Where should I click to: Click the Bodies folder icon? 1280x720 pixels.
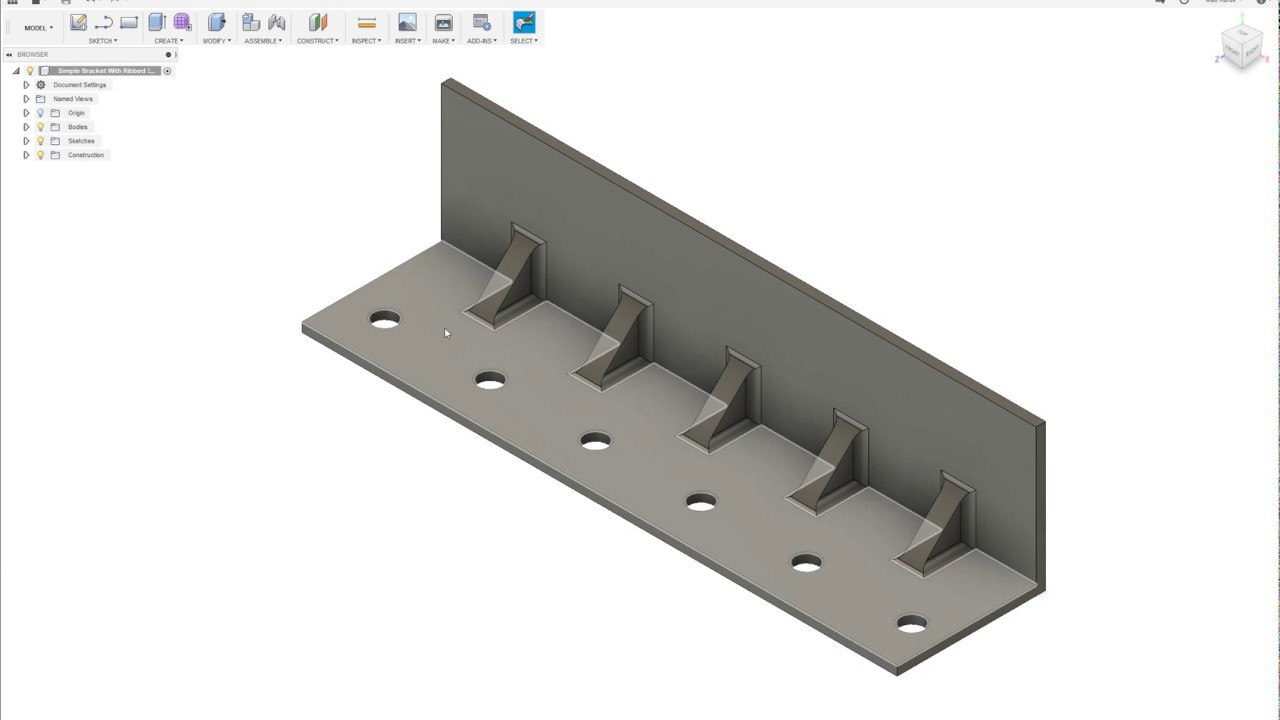pyautogui.click(x=55, y=127)
